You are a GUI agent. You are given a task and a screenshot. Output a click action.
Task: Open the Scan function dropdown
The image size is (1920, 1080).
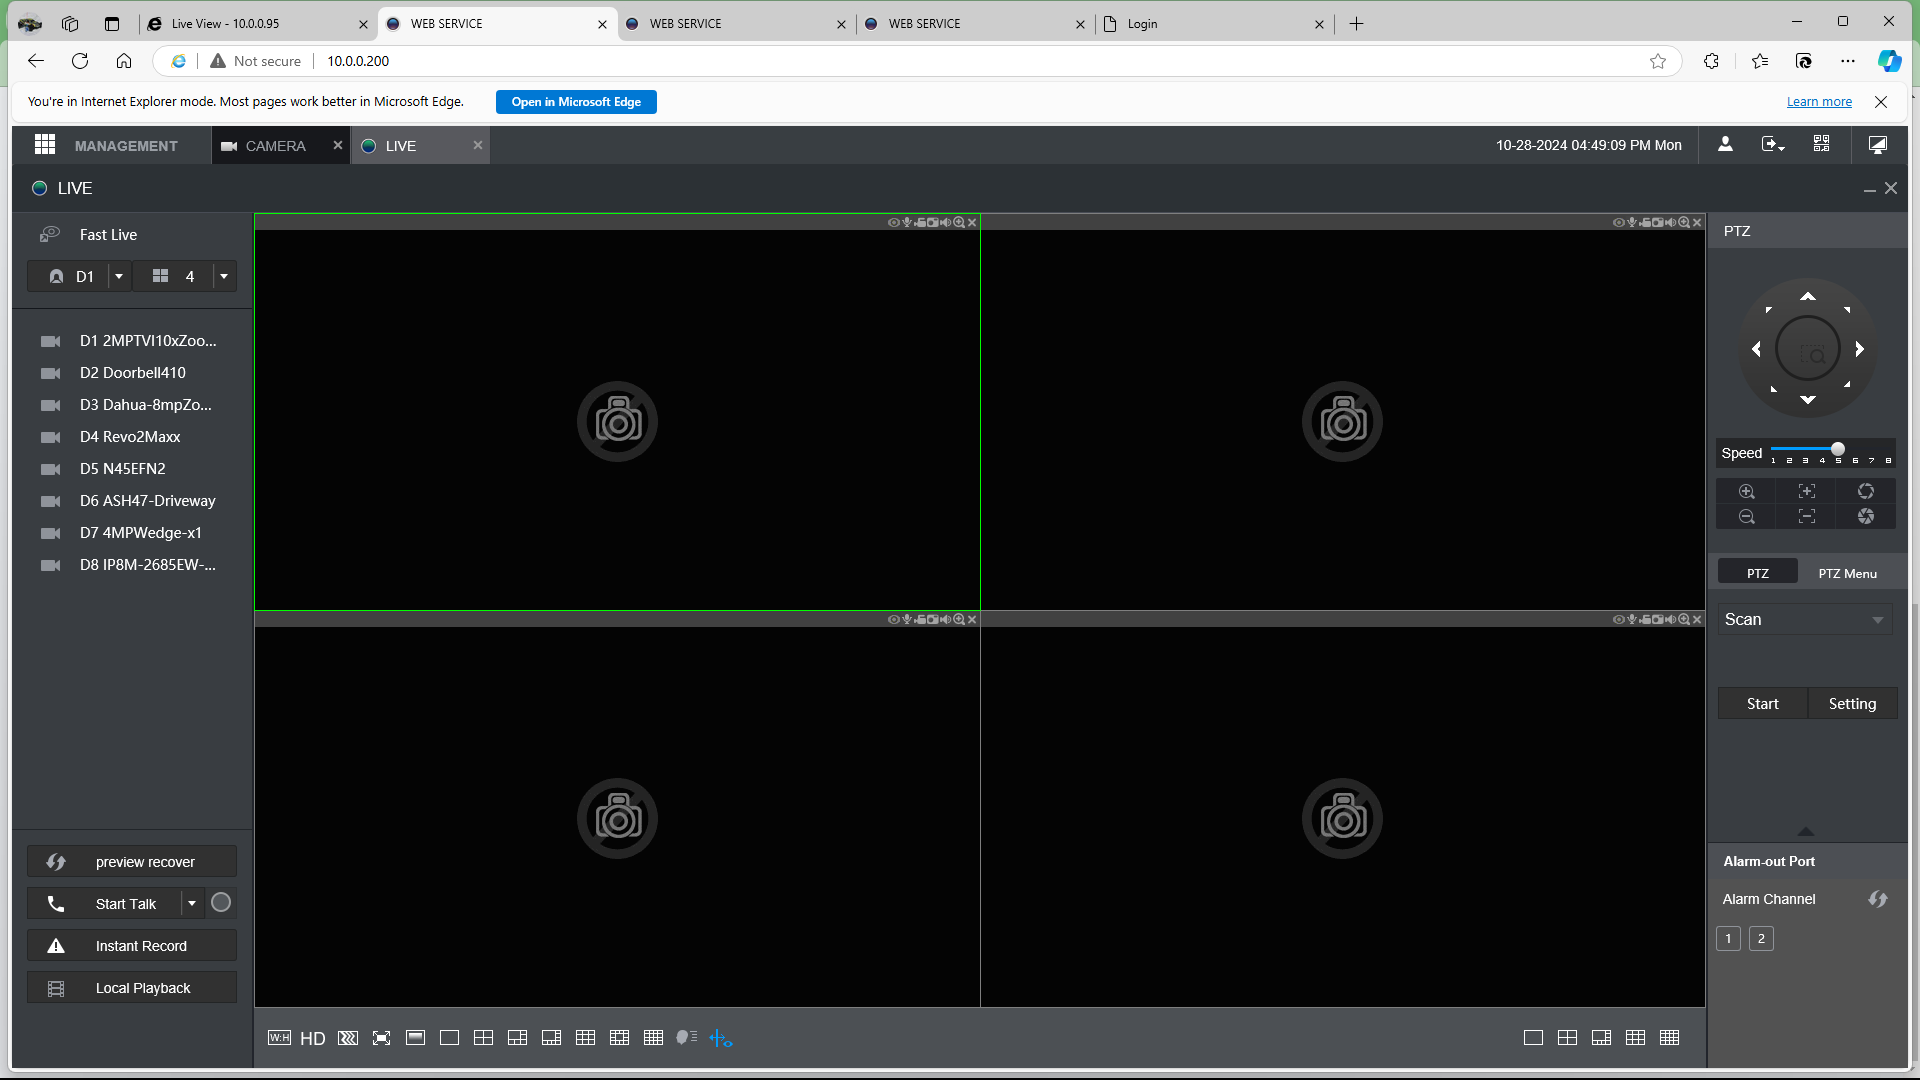pos(1805,620)
